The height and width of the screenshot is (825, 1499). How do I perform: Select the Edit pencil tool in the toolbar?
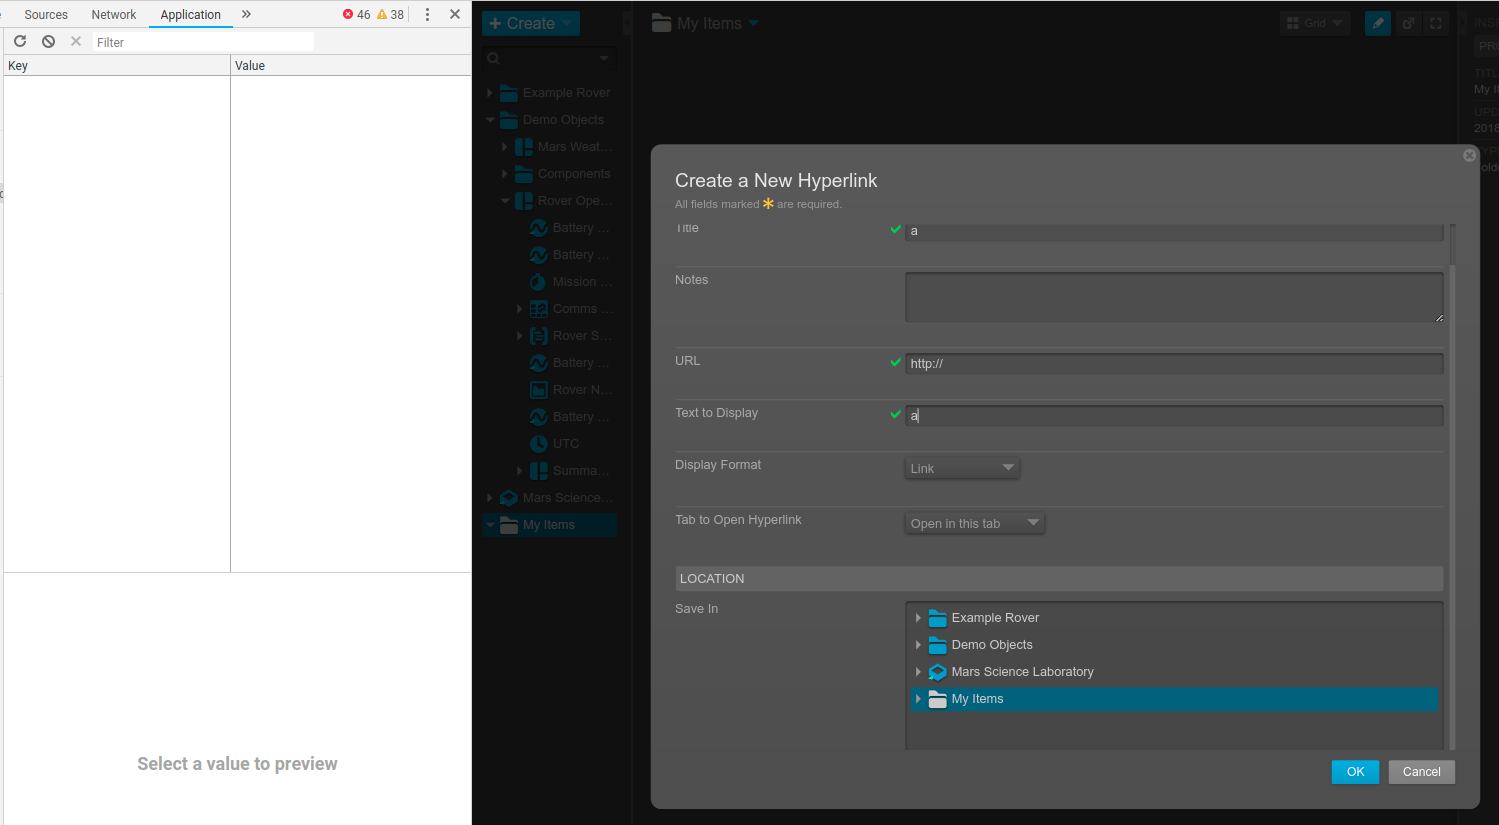click(1377, 22)
